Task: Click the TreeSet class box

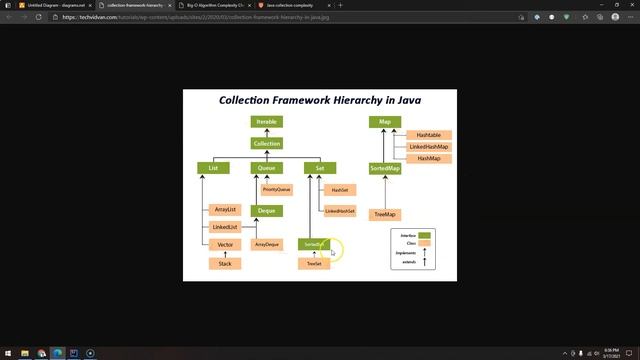Action: 314,264
